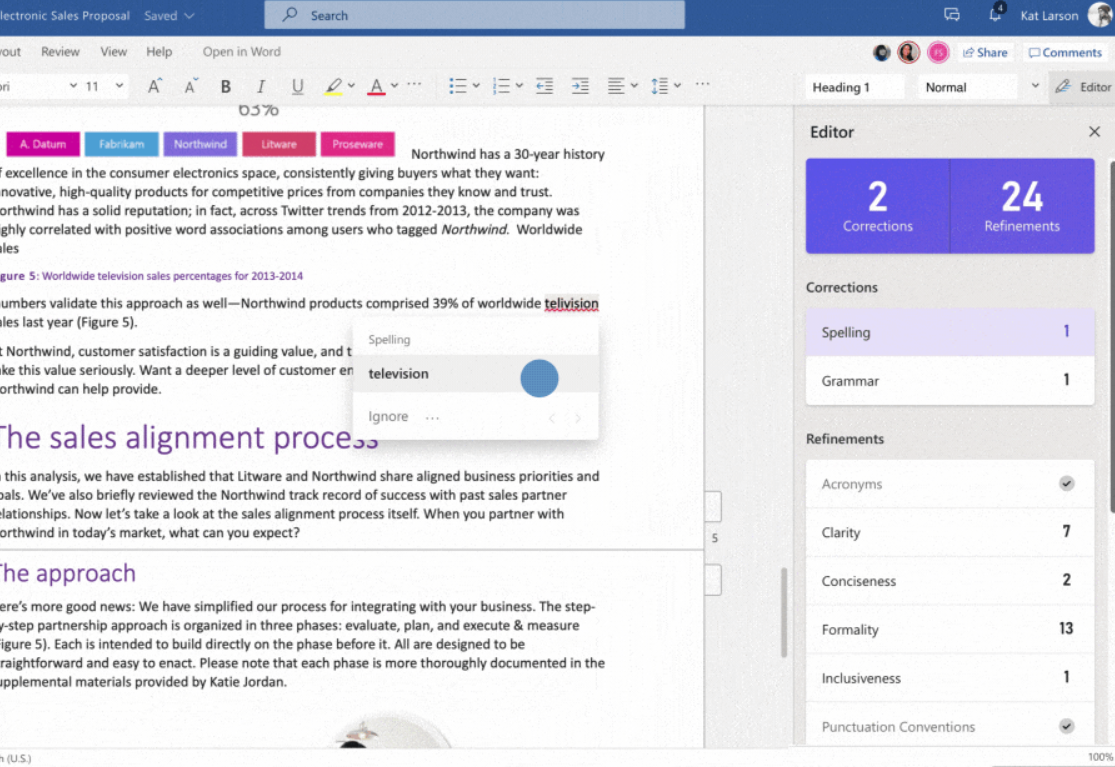
Task: Toggle the Editor pane button
Action: tap(1083, 87)
